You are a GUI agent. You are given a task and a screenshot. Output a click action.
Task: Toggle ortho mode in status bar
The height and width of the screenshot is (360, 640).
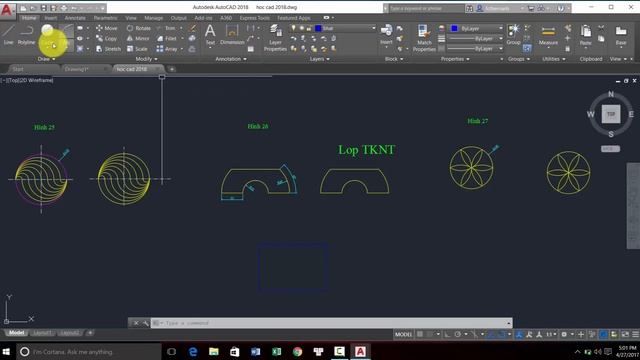tap(447, 334)
